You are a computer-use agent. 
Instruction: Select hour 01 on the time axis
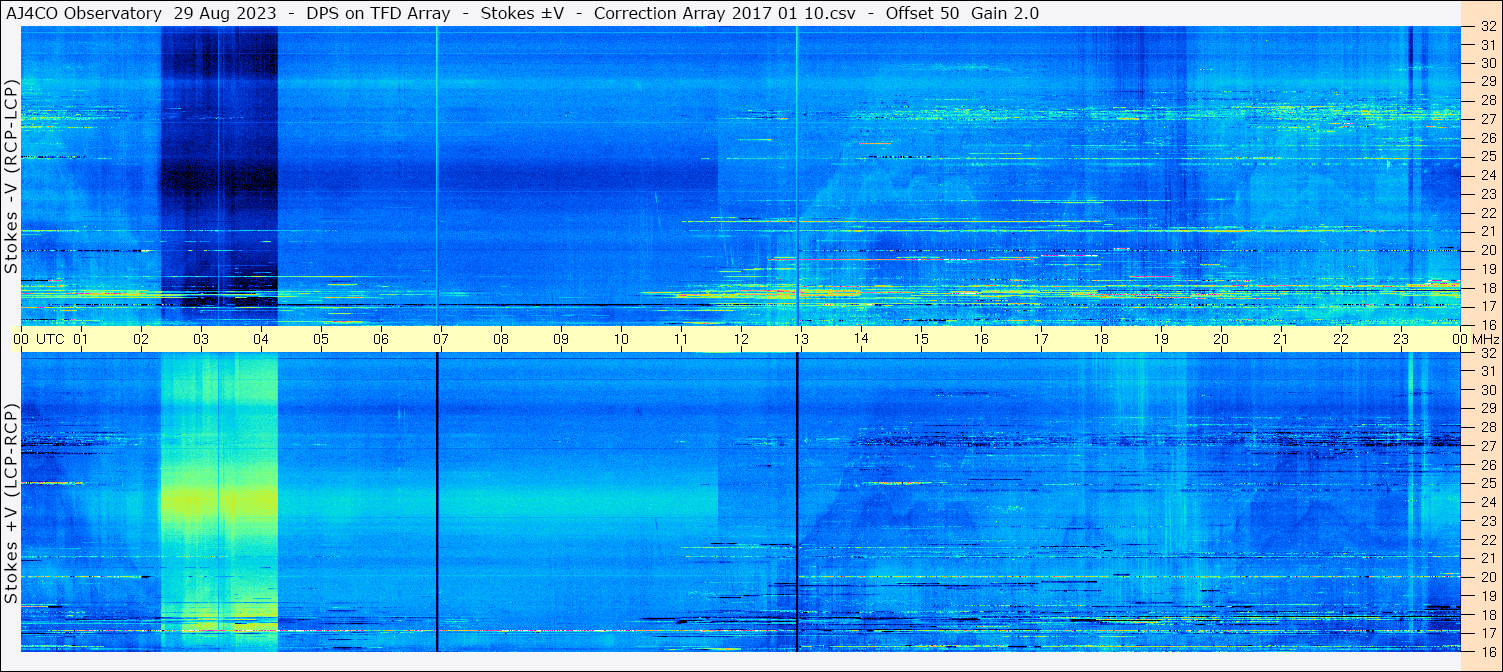pos(81,339)
